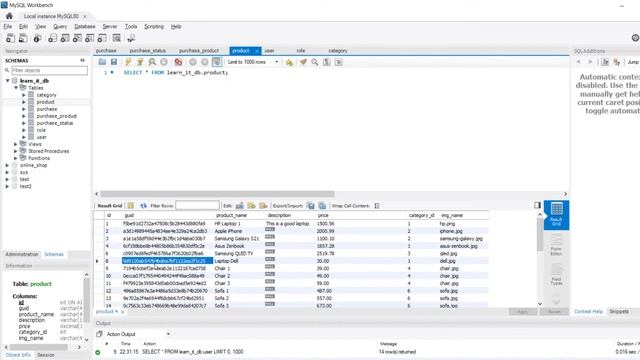Switch to the Session tab
The width and height of the screenshot is (640, 360).
point(46,355)
